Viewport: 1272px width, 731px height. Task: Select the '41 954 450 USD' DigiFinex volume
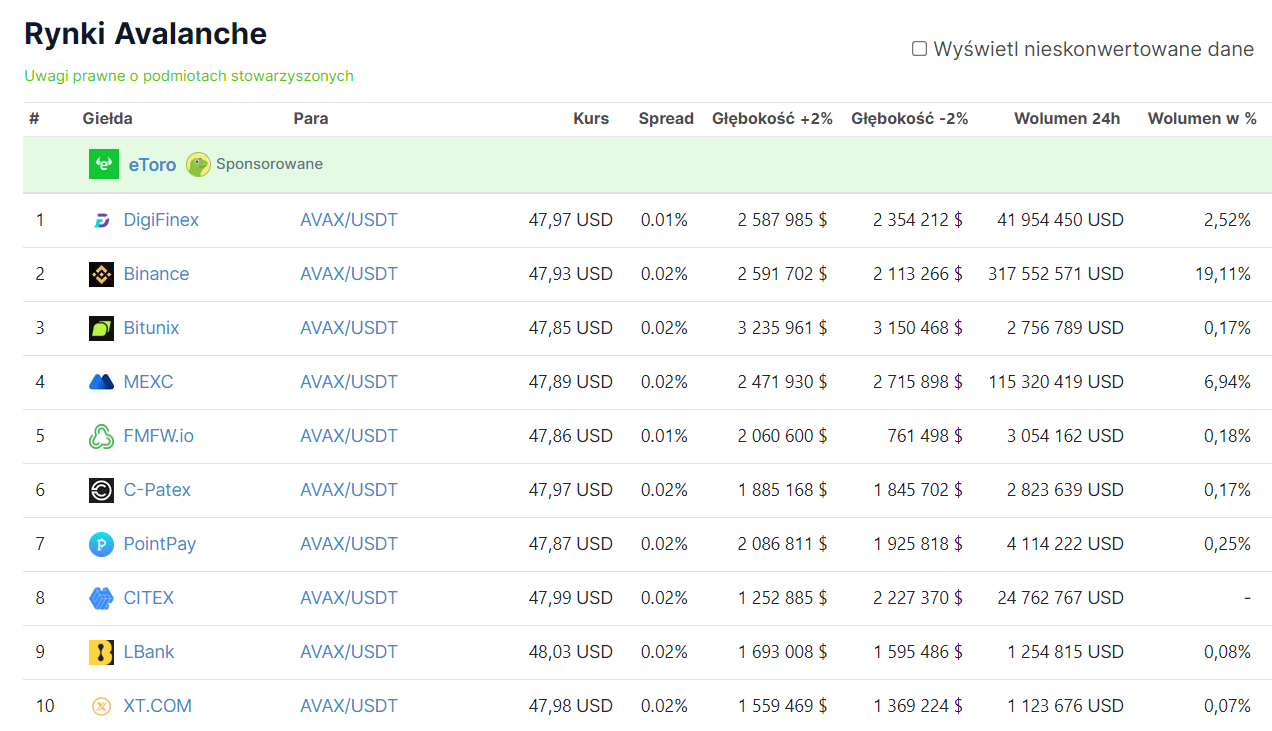coord(1060,220)
